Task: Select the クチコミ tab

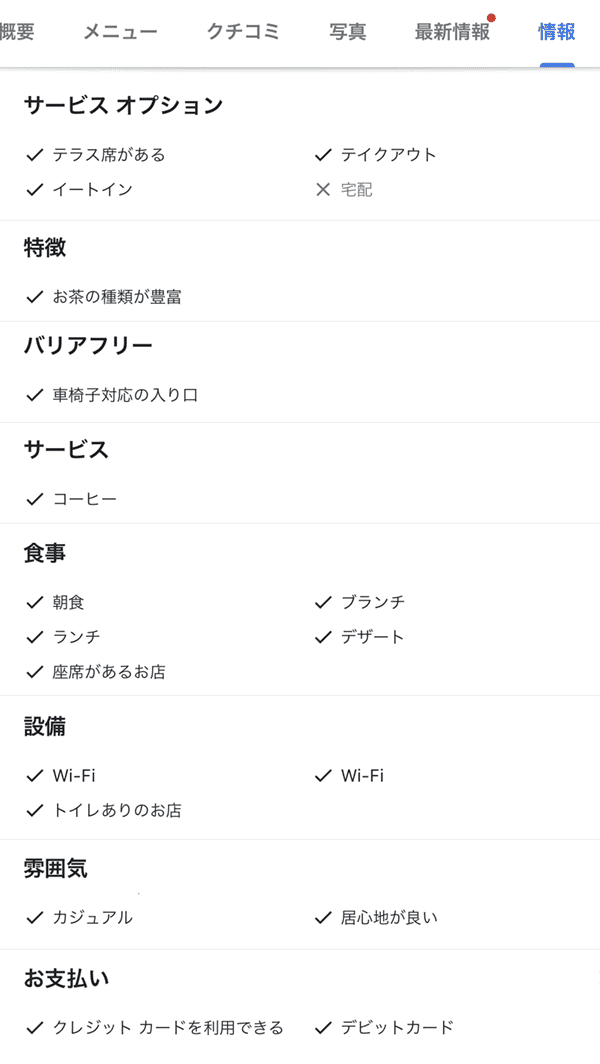Action: coord(243,32)
